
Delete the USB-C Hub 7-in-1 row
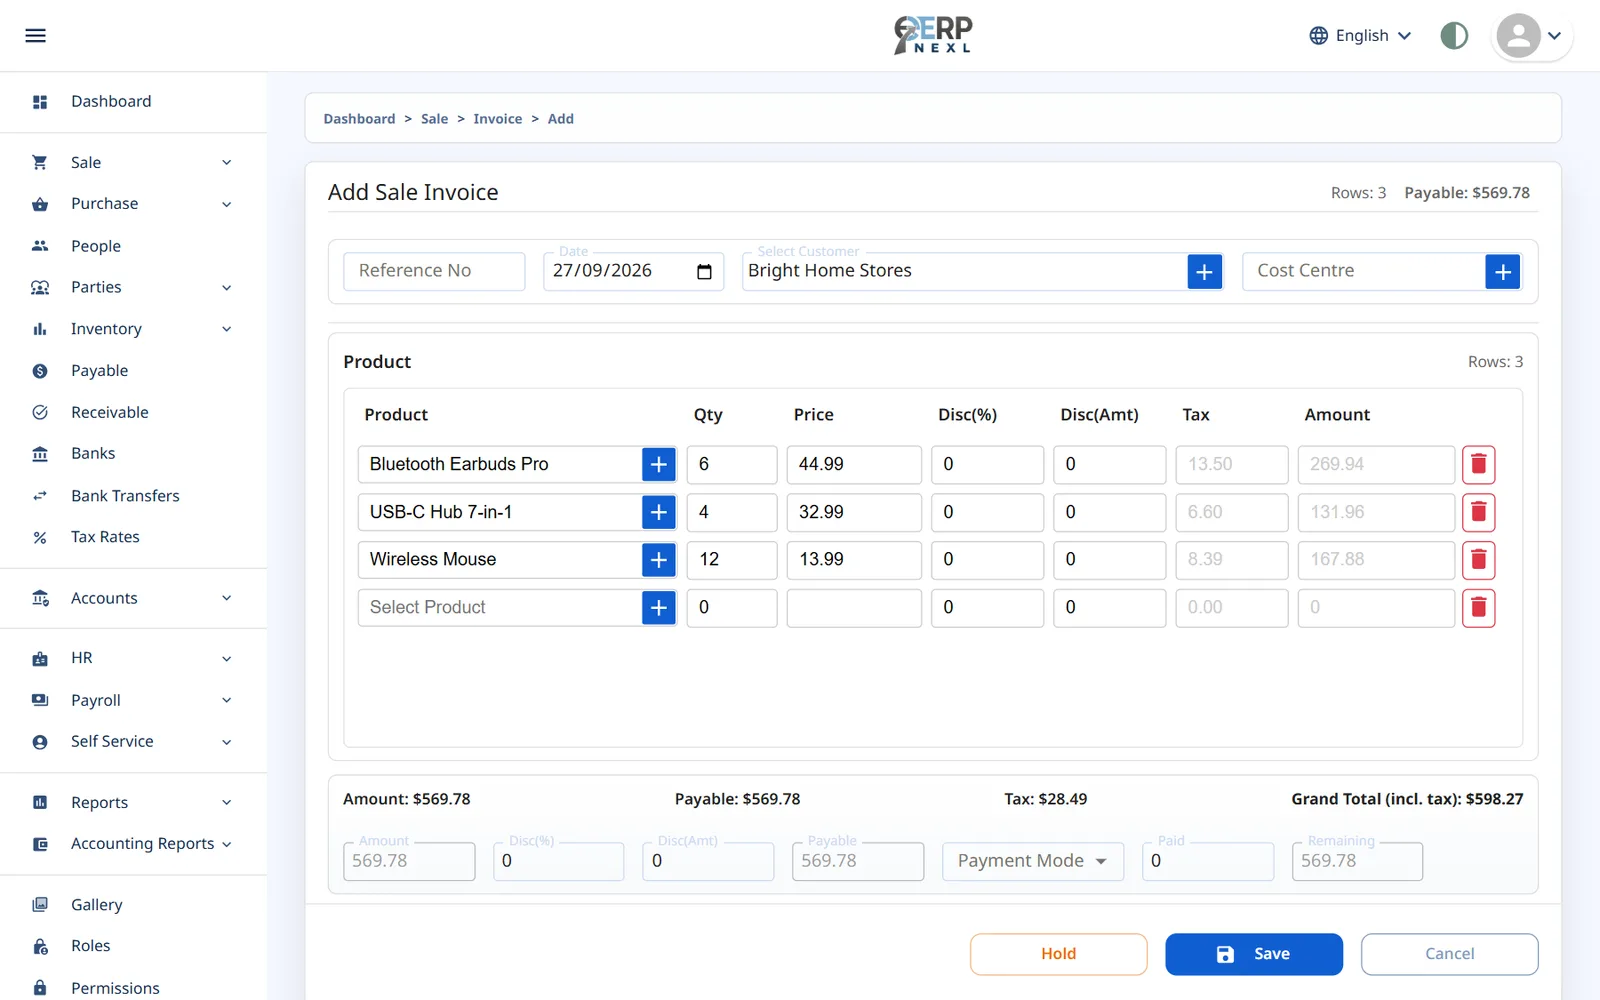(x=1478, y=512)
